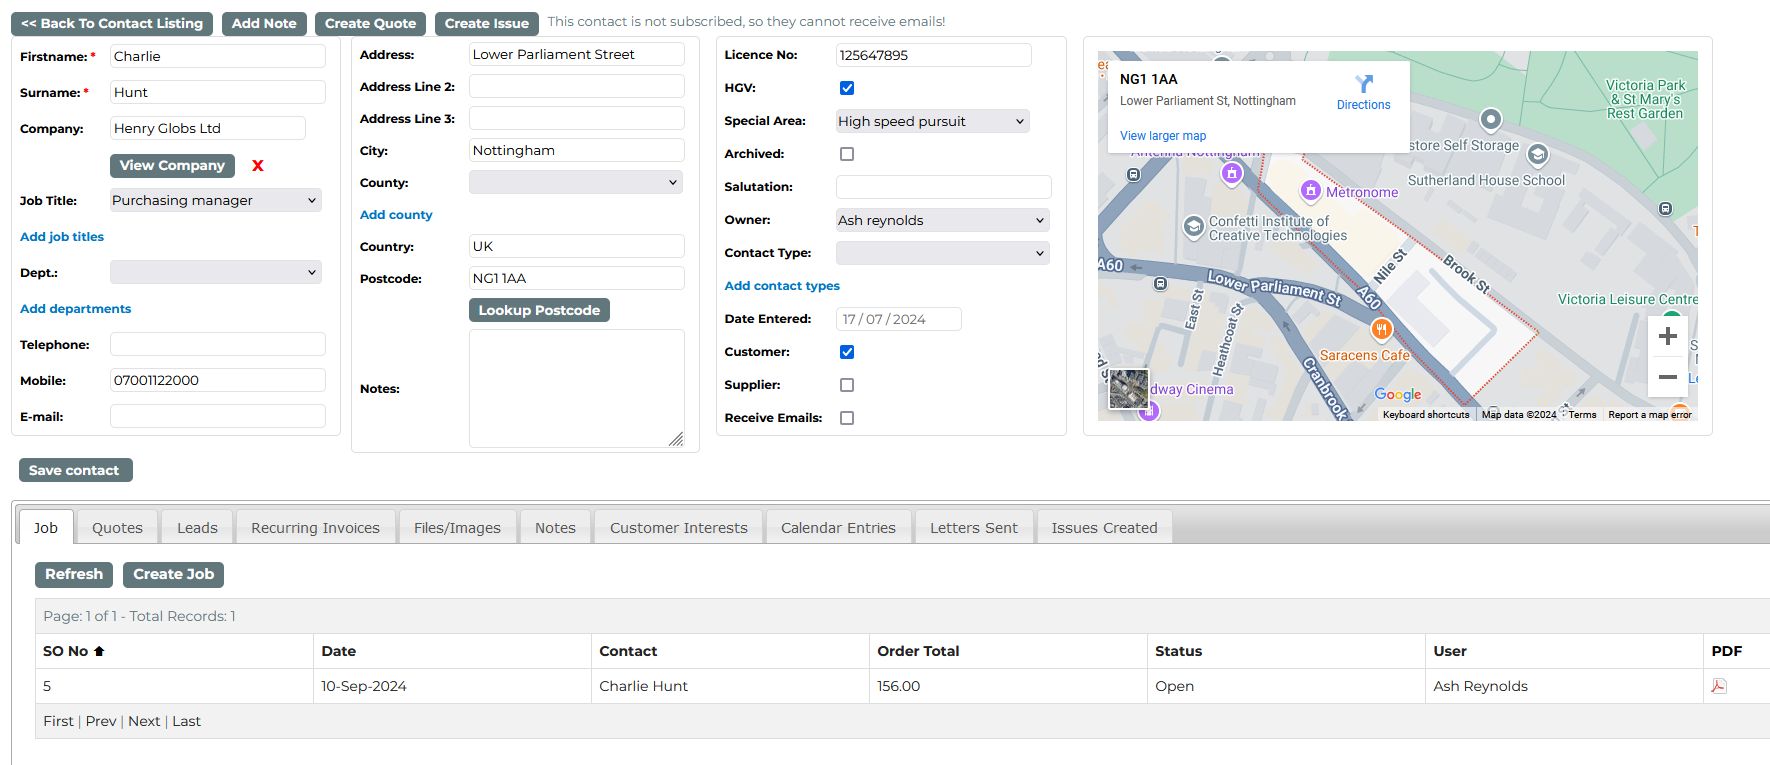This screenshot has width=1770, height=765.
Task: Click the Saracens Cafe map marker
Action: click(x=1381, y=329)
